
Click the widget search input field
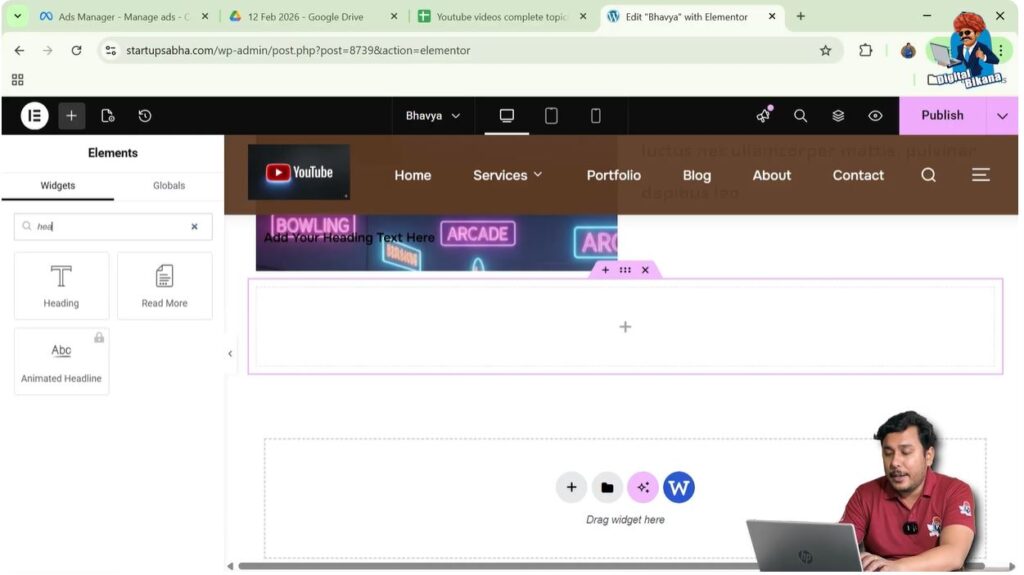[113, 227]
